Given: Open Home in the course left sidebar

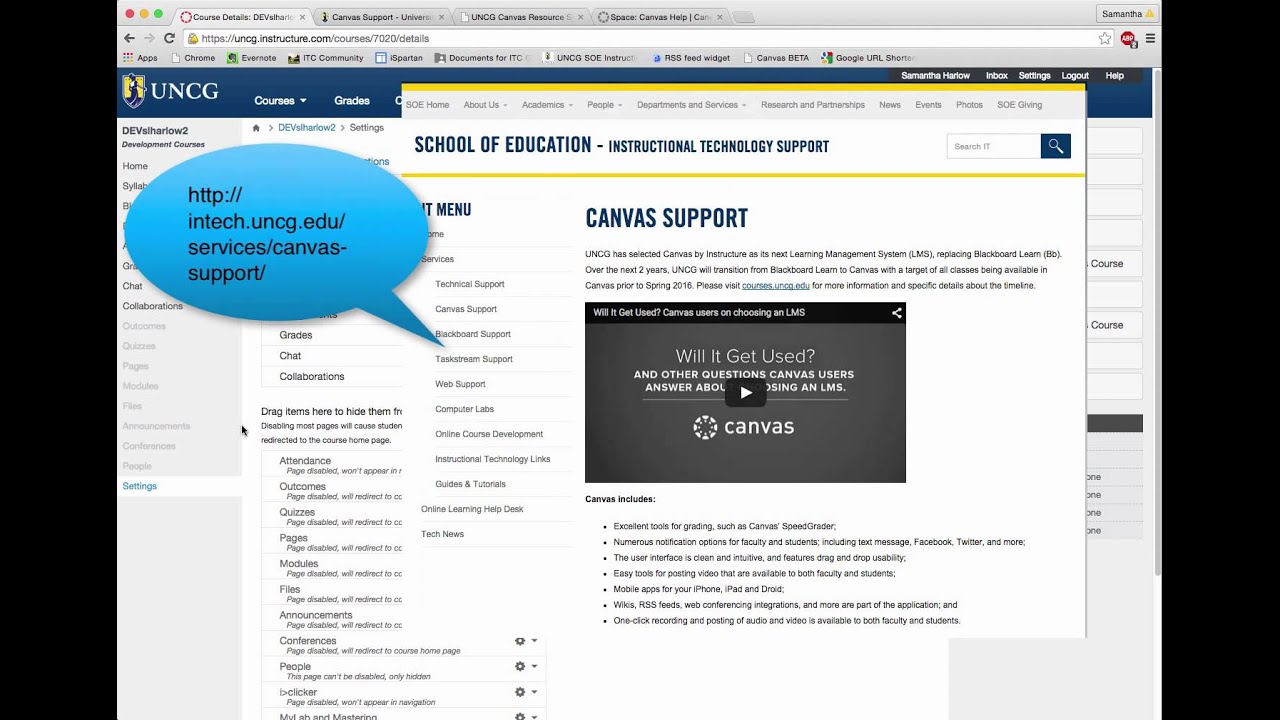Looking at the screenshot, I should coord(135,166).
